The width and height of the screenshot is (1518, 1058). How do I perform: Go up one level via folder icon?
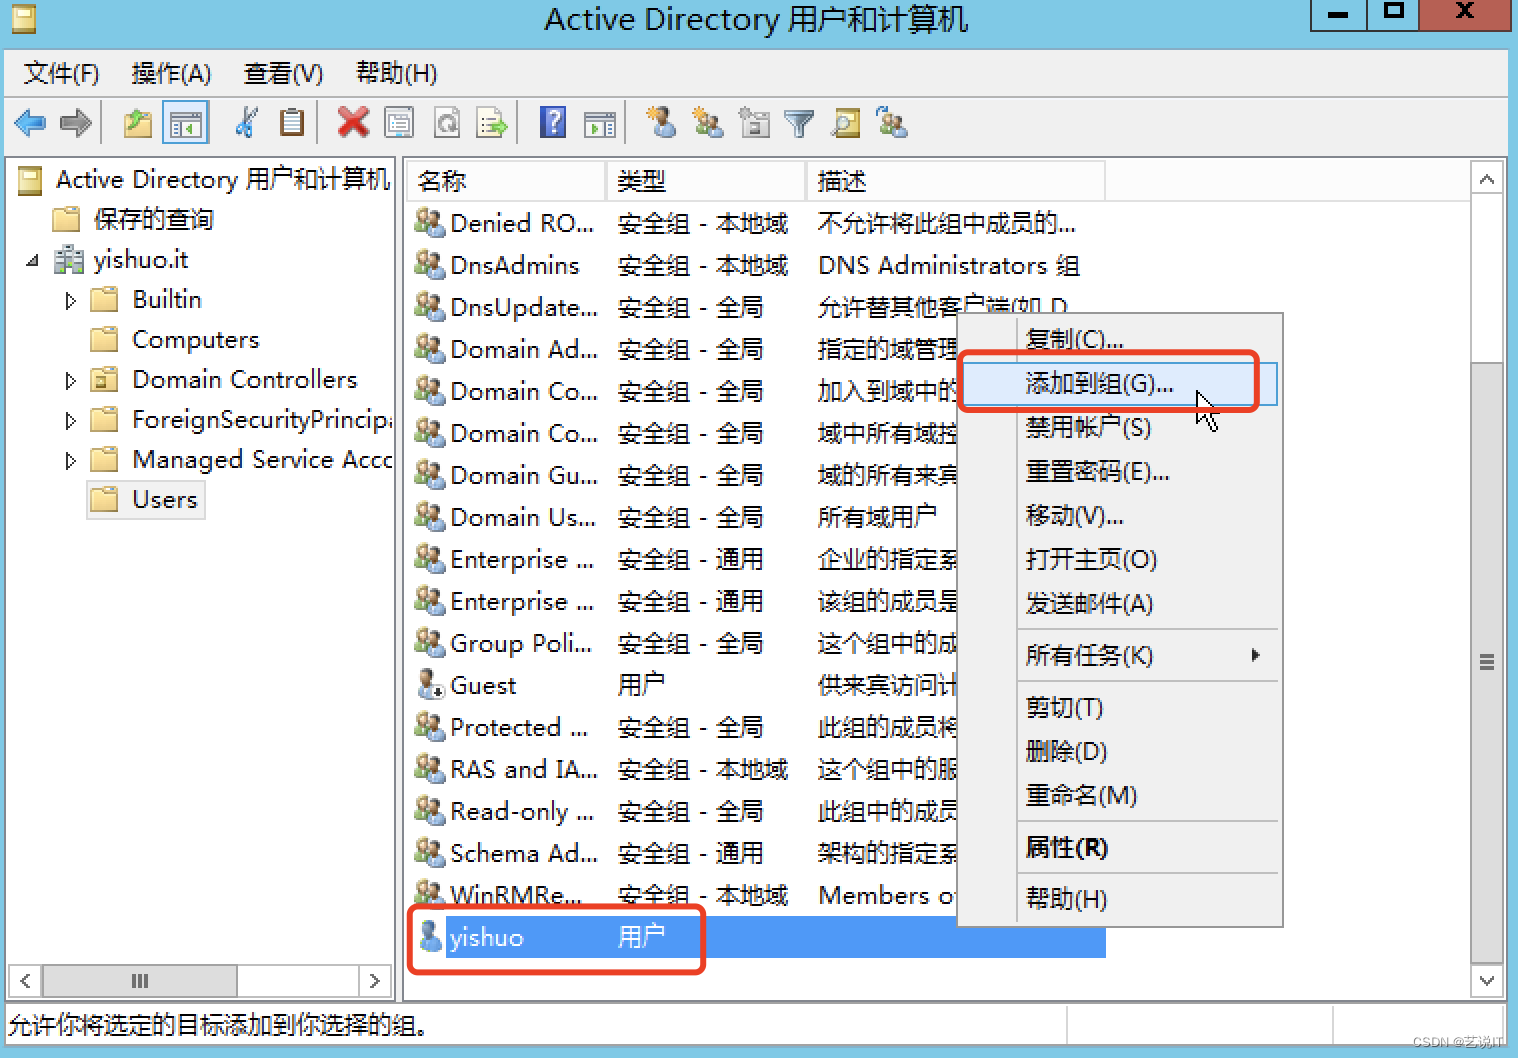pos(138,123)
